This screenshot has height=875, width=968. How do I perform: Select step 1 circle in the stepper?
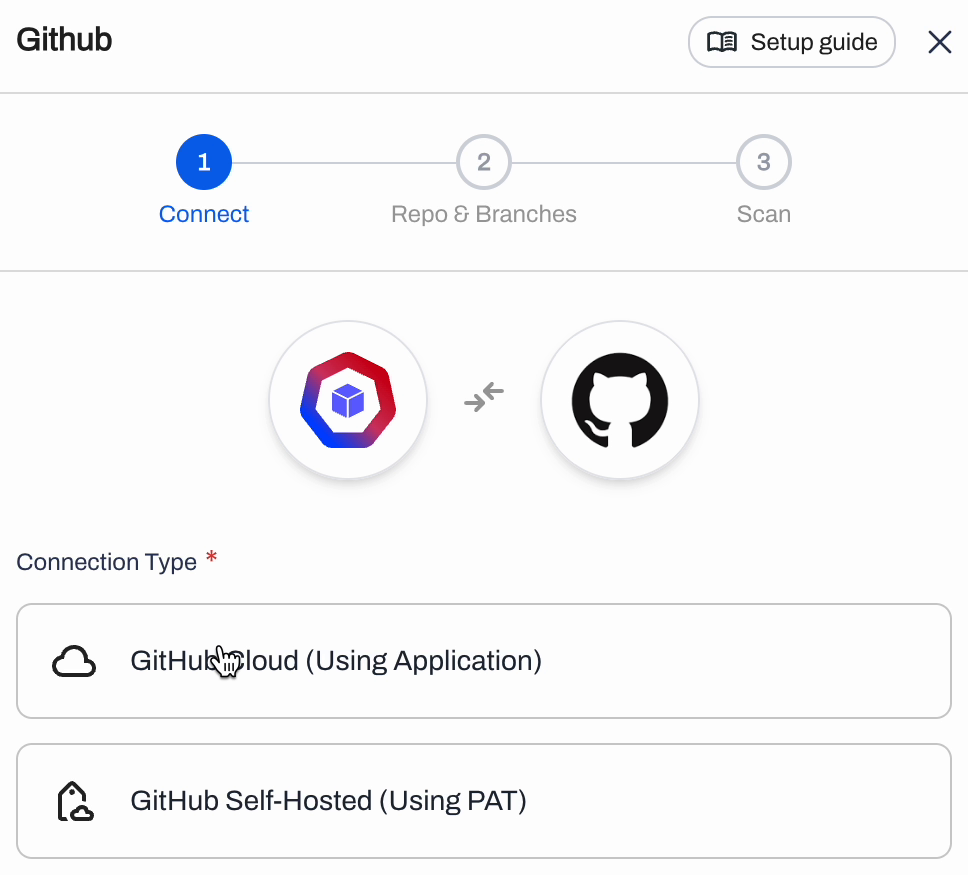(x=204, y=162)
